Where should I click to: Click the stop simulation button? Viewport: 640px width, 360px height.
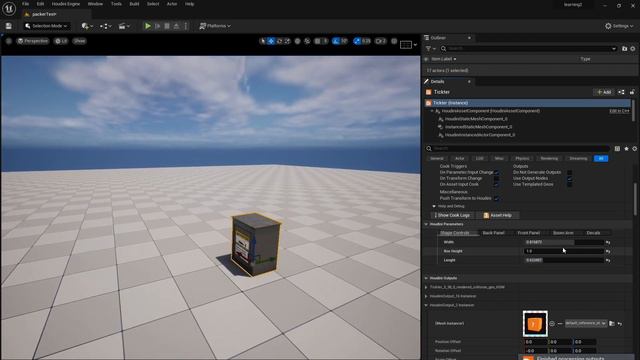pos(167,26)
